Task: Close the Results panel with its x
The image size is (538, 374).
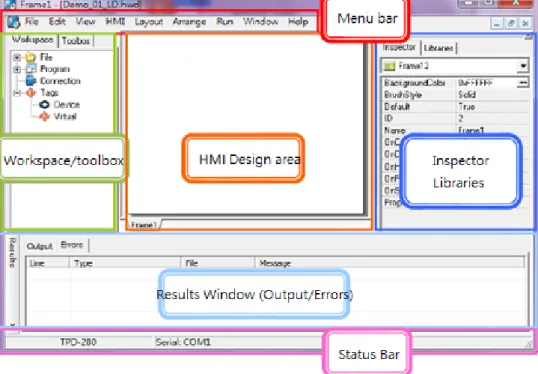Action: click(13, 325)
